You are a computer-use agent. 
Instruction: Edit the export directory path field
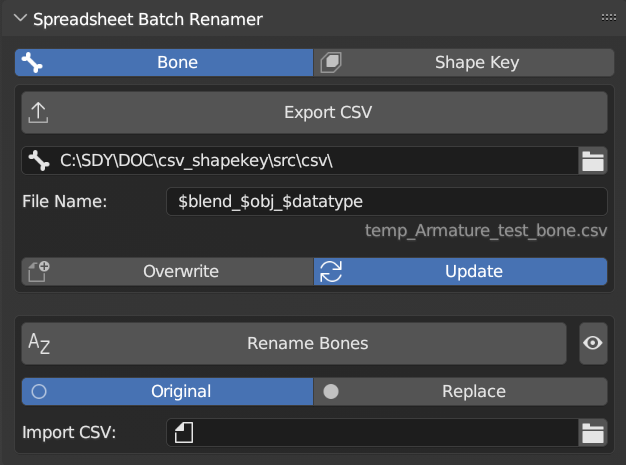[x=310, y=160]
